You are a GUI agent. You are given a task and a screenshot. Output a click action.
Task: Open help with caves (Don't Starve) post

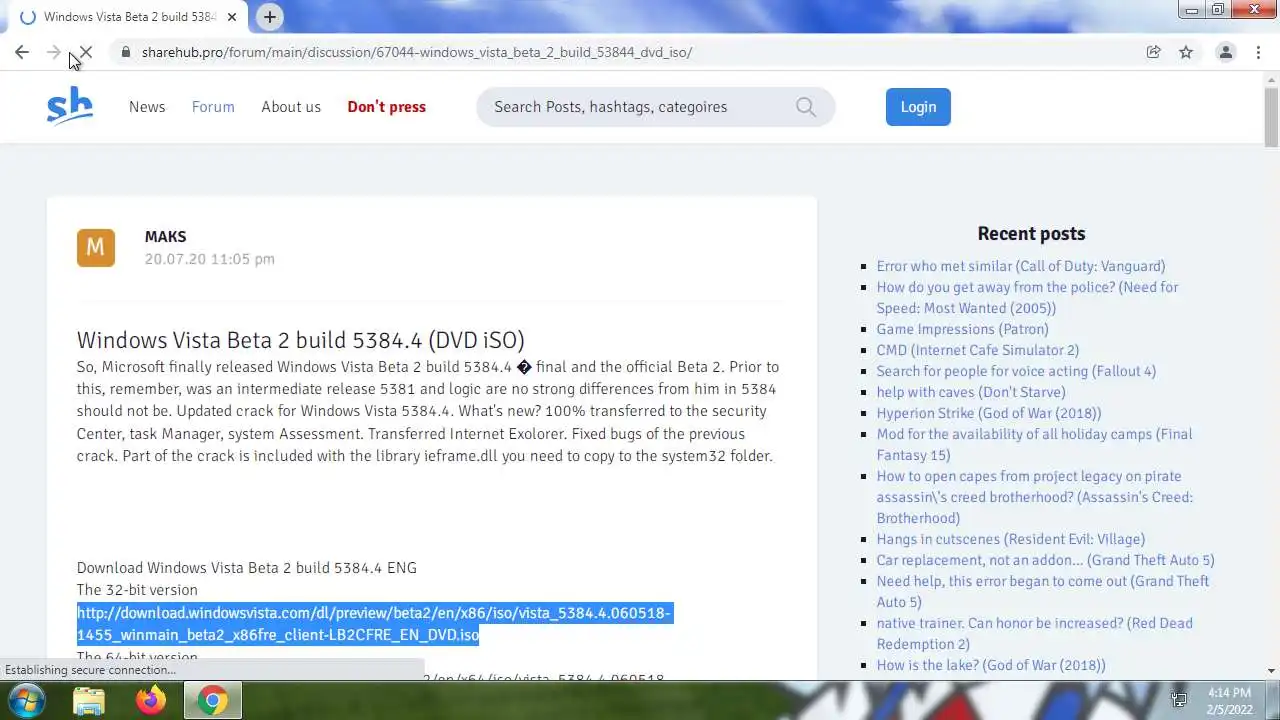[x=971, y=392]
